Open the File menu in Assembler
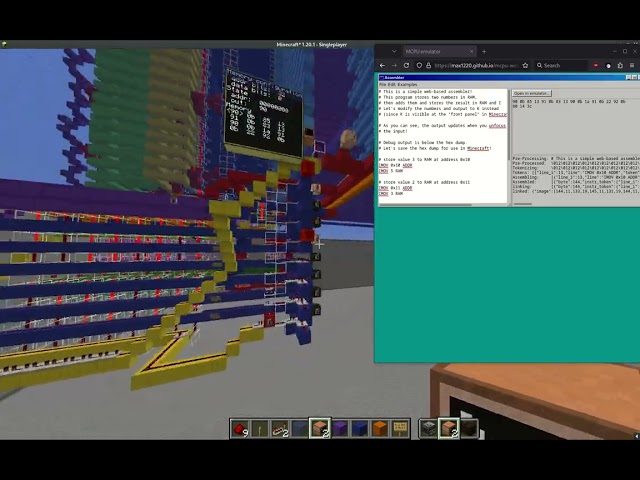Image resolution: width=640 pixels, height=480 pixels. click(x=382, y=84)
